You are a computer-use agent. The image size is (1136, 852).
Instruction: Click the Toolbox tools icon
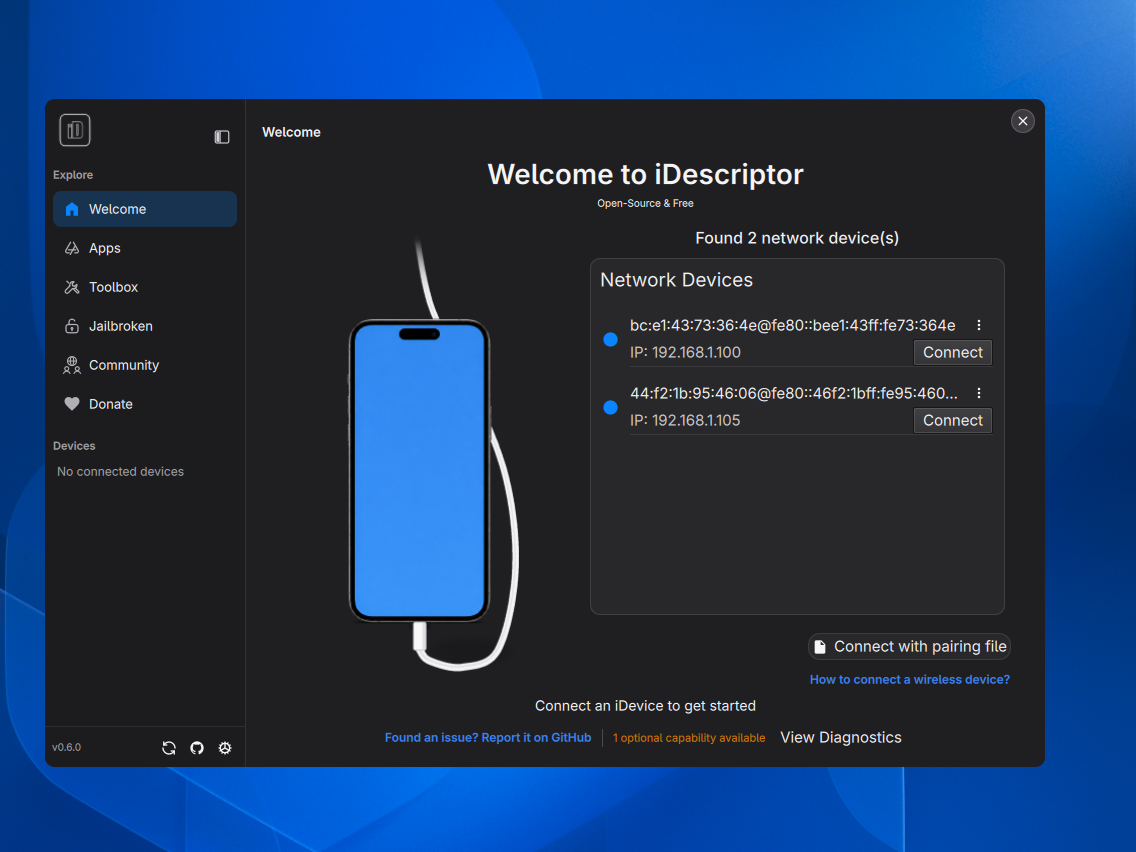tap(72, 288)
